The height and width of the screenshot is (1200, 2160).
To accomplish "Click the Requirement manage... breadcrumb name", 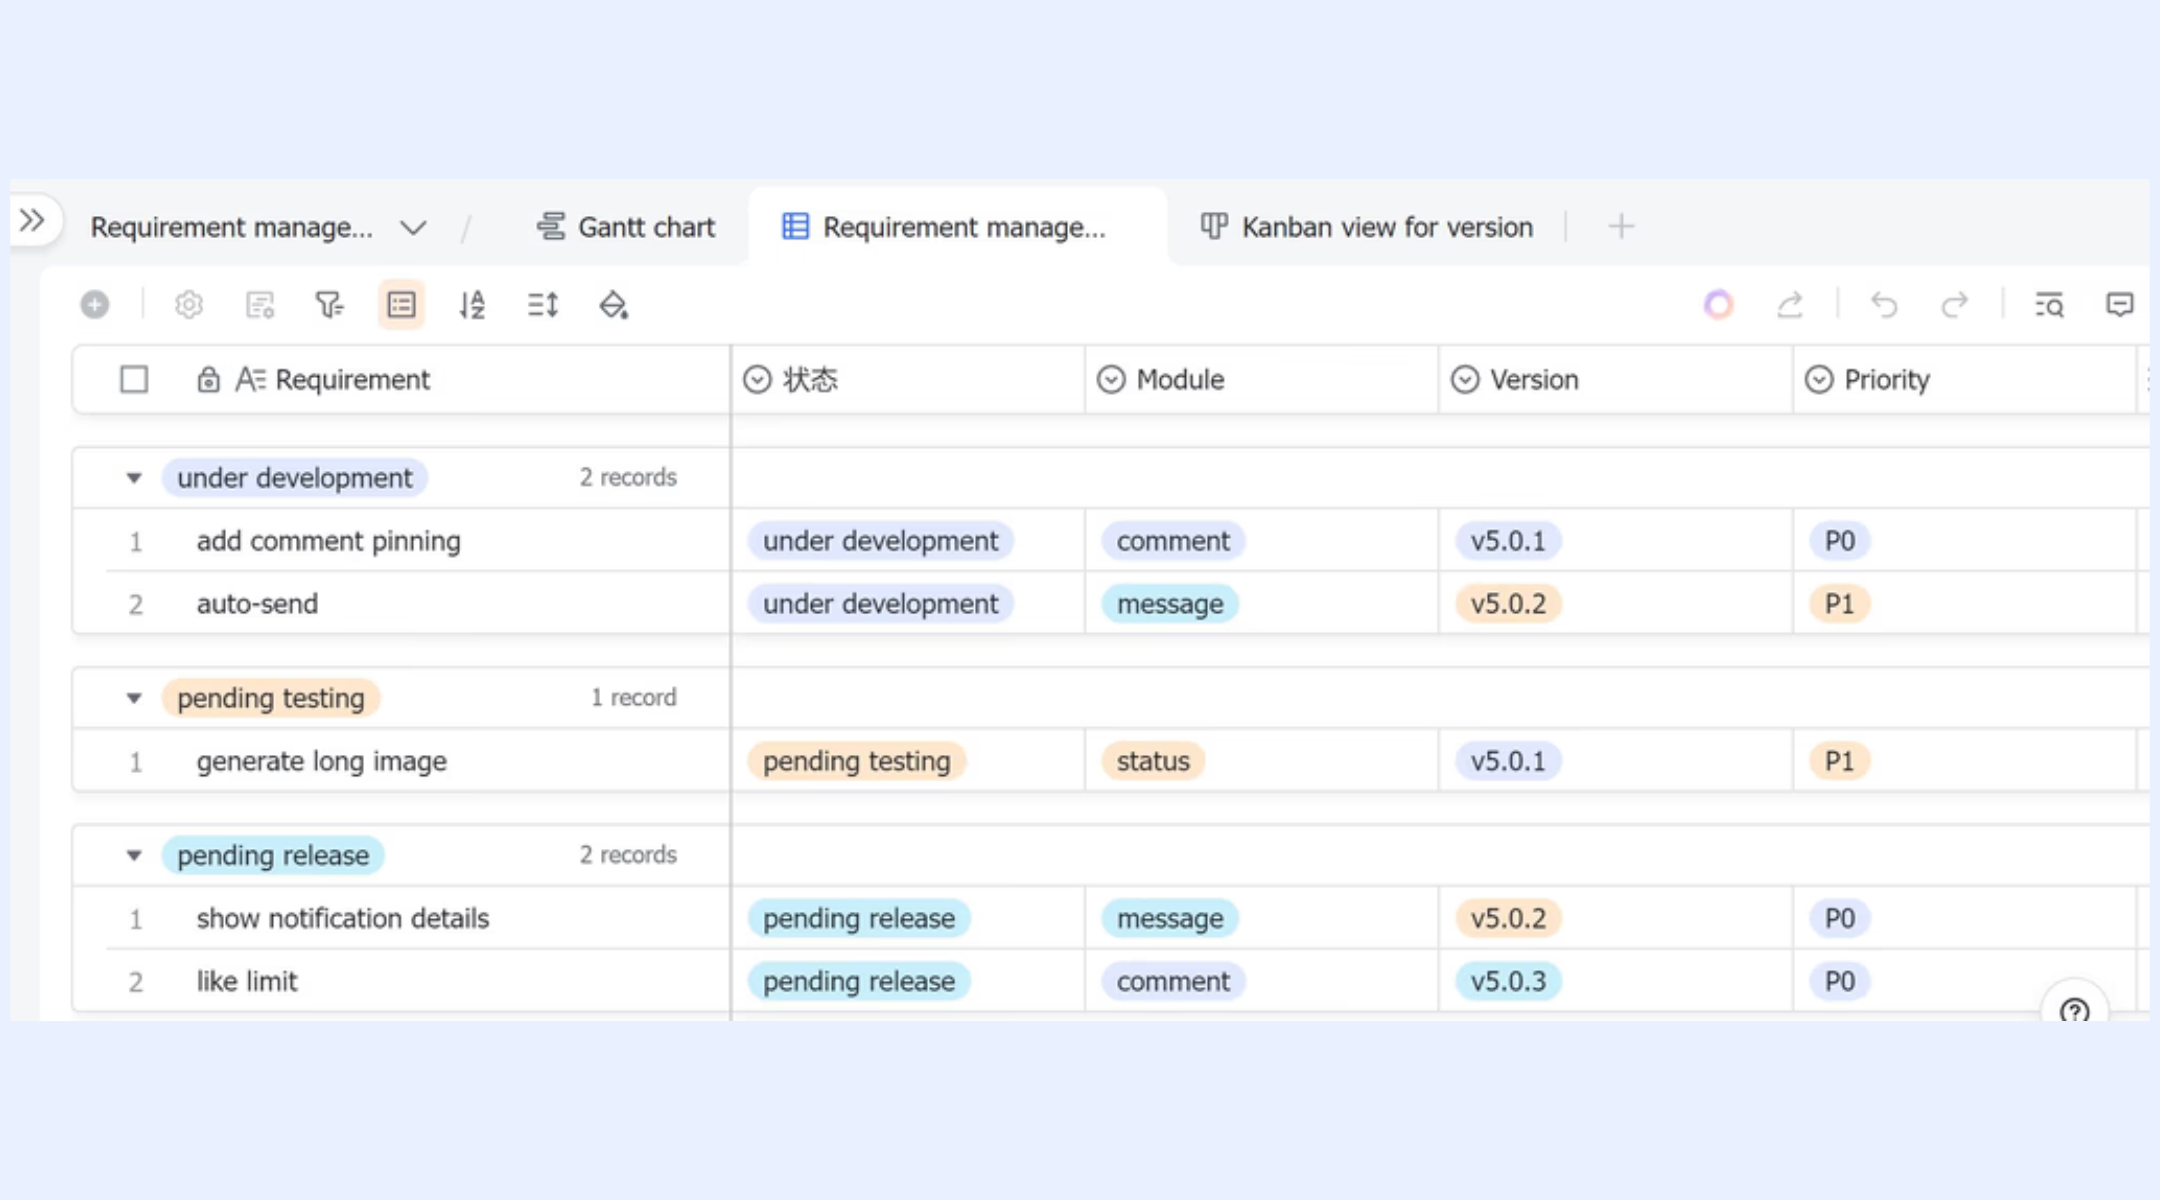I will [x=231, y=227].
